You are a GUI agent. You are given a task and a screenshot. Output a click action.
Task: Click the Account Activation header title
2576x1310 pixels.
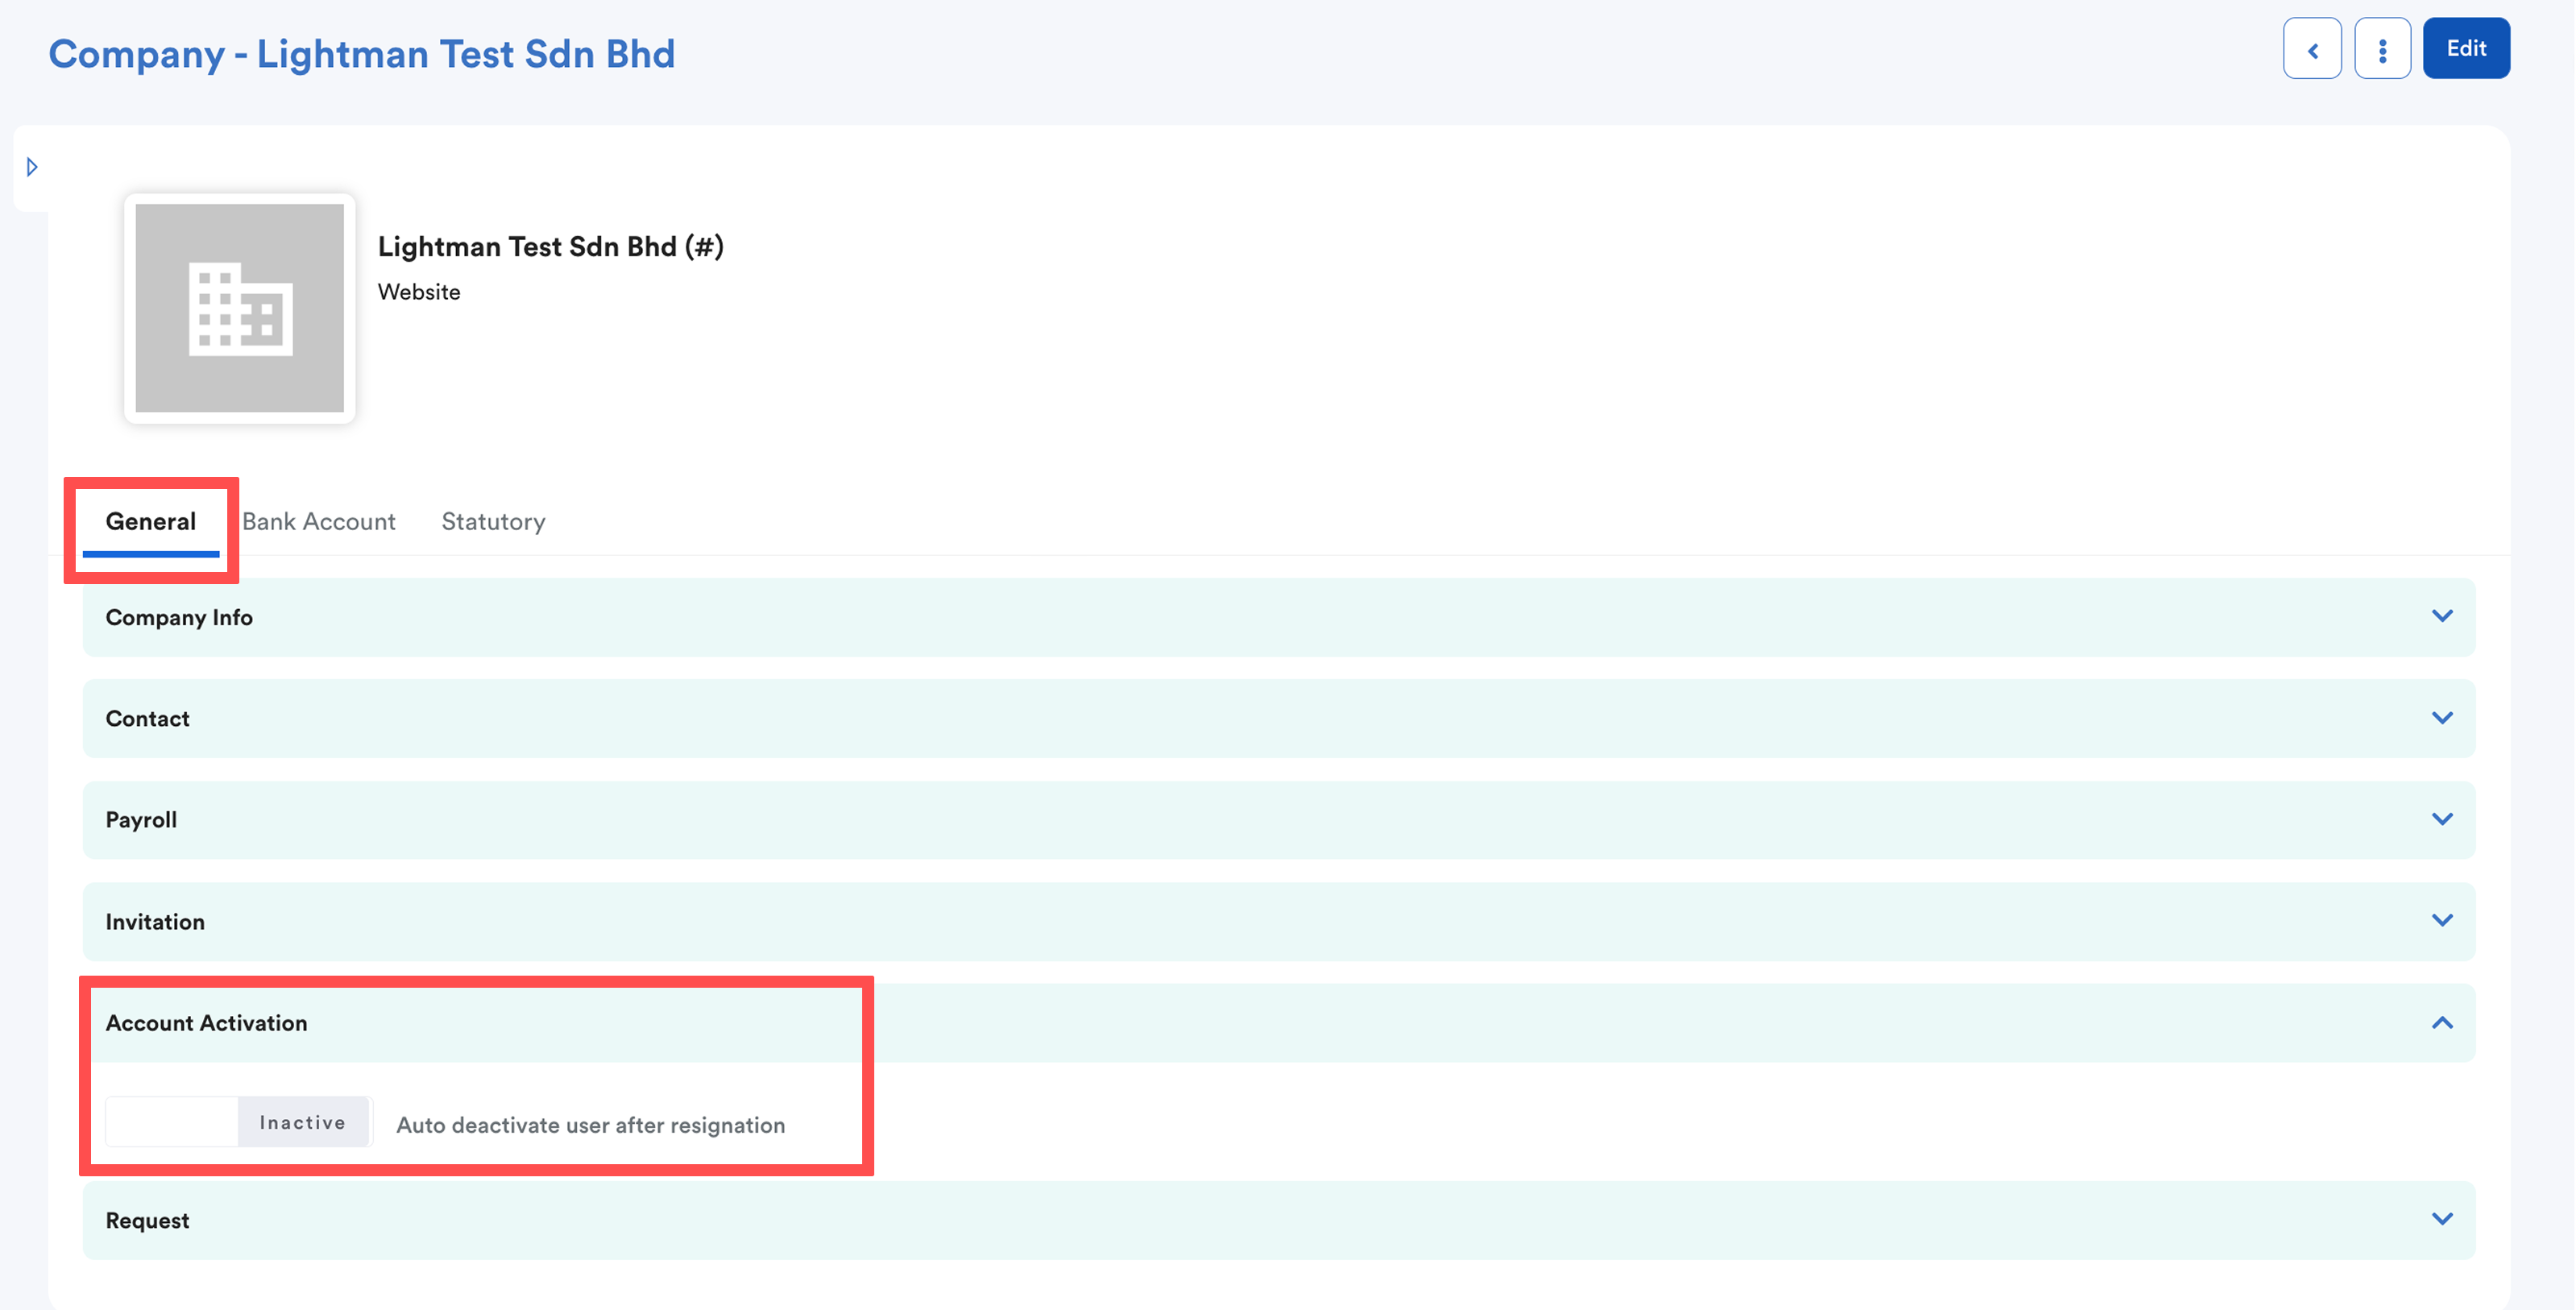pyautogui.click(x=206, y=1023)
